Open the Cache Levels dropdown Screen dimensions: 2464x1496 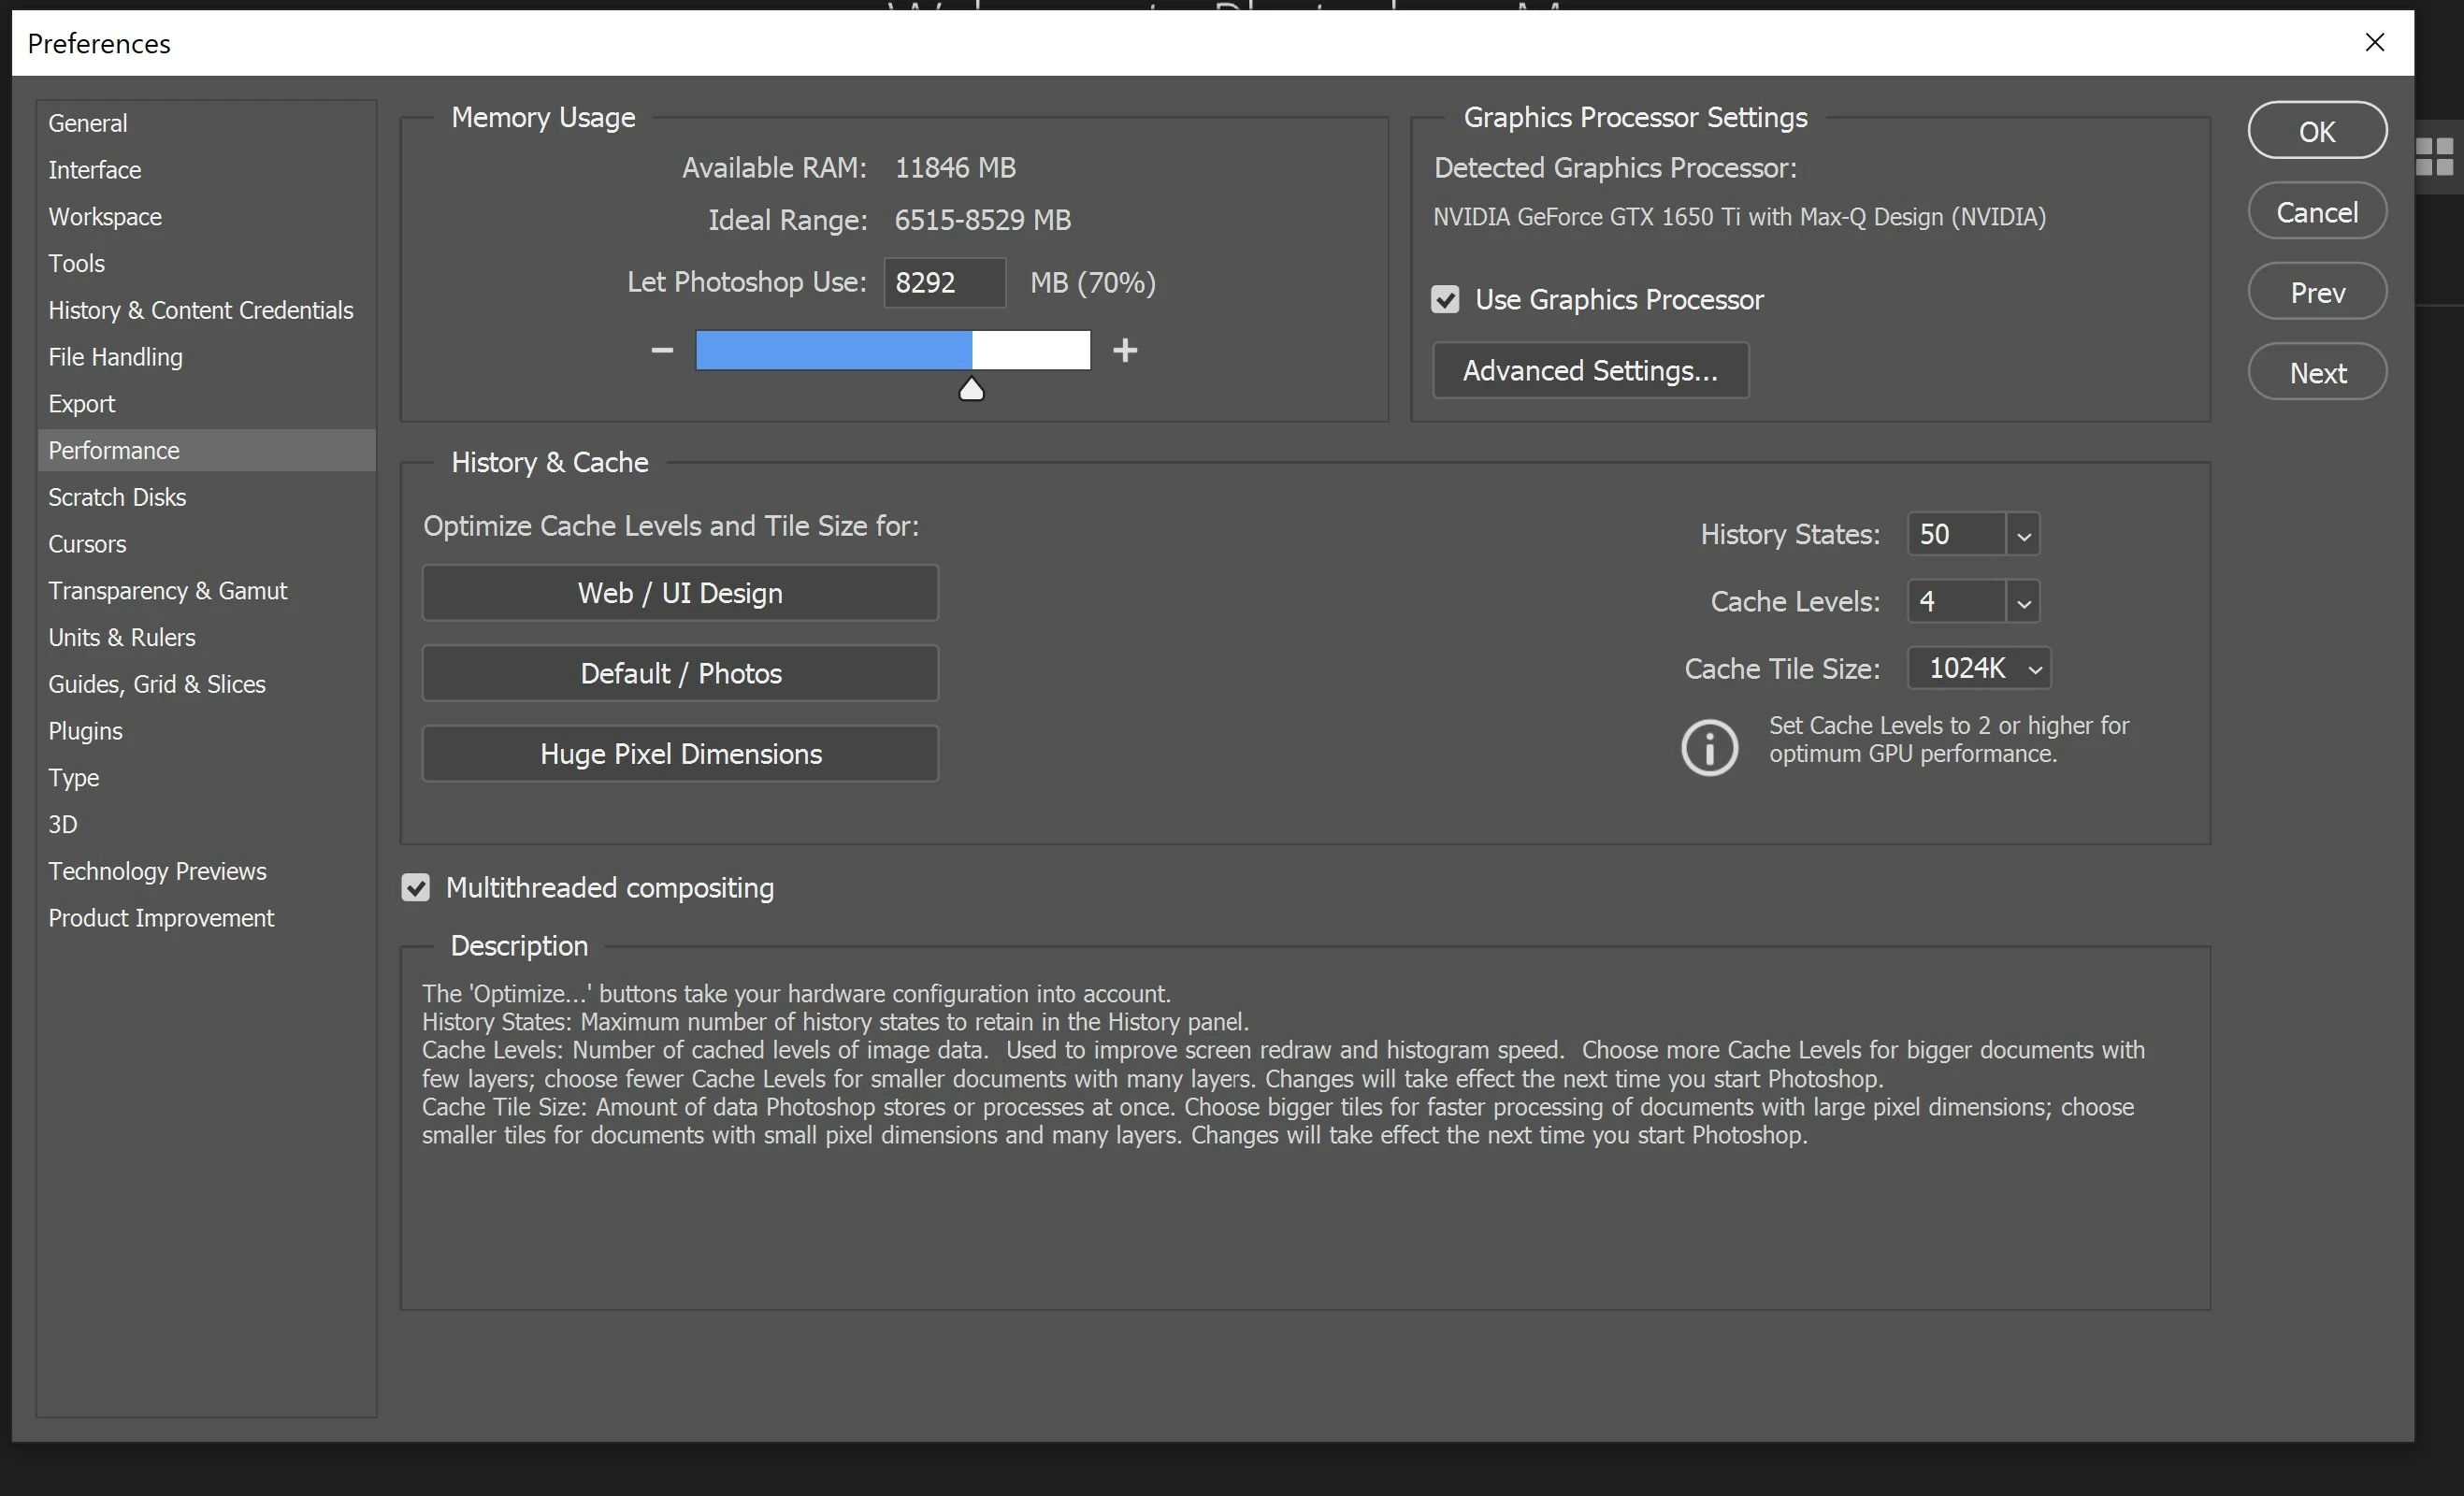[x=2023, y=602]
